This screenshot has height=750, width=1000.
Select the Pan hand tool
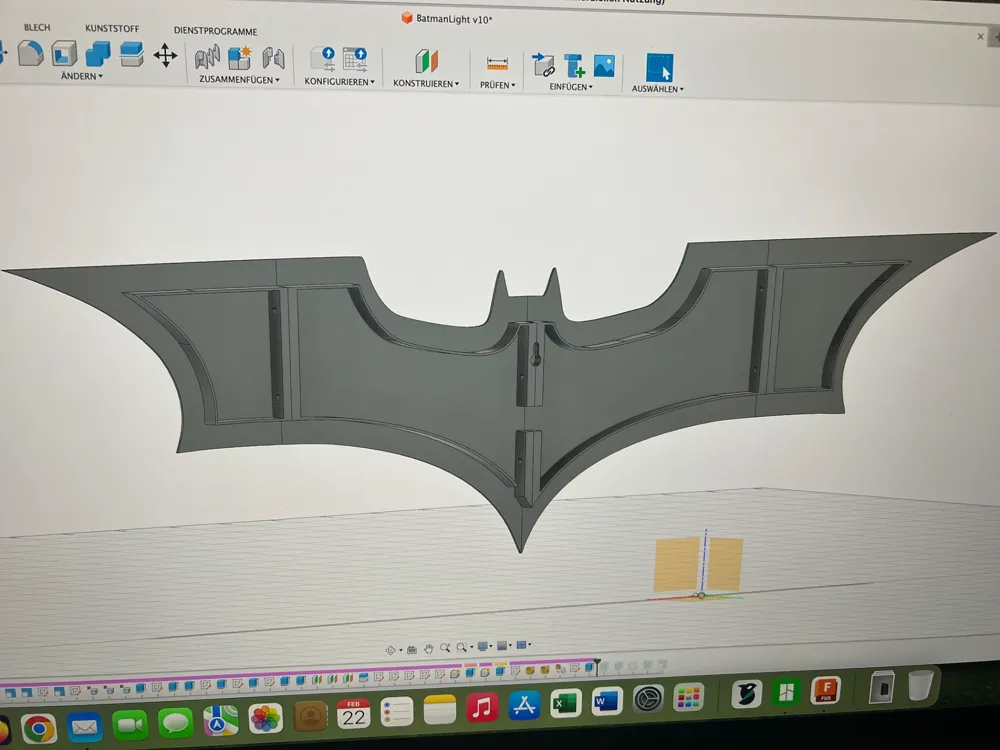tap(428, 649)
